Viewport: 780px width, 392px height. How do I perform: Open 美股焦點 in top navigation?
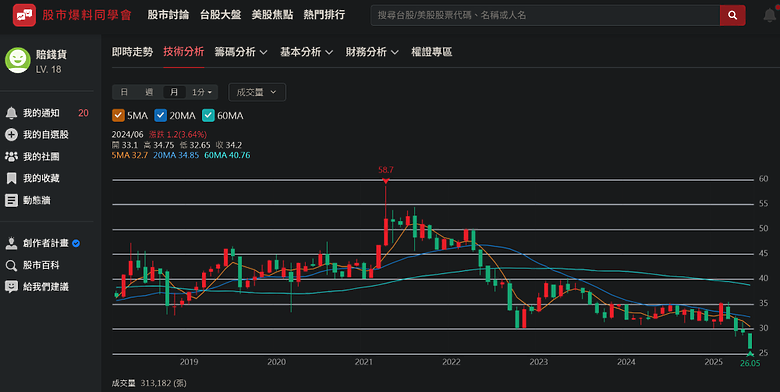tap(272, 15)
